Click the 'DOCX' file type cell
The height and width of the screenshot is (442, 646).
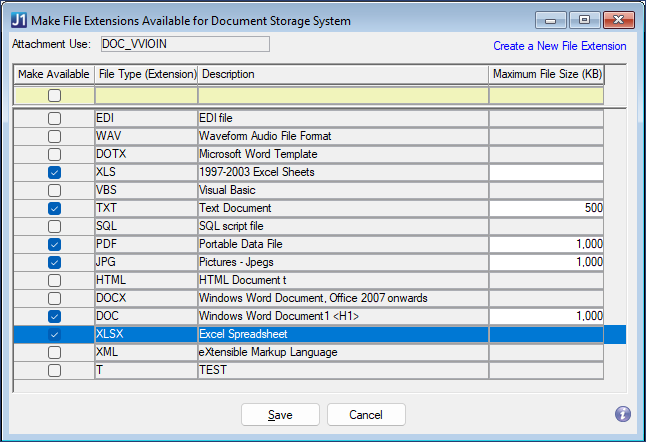(146, 298)
